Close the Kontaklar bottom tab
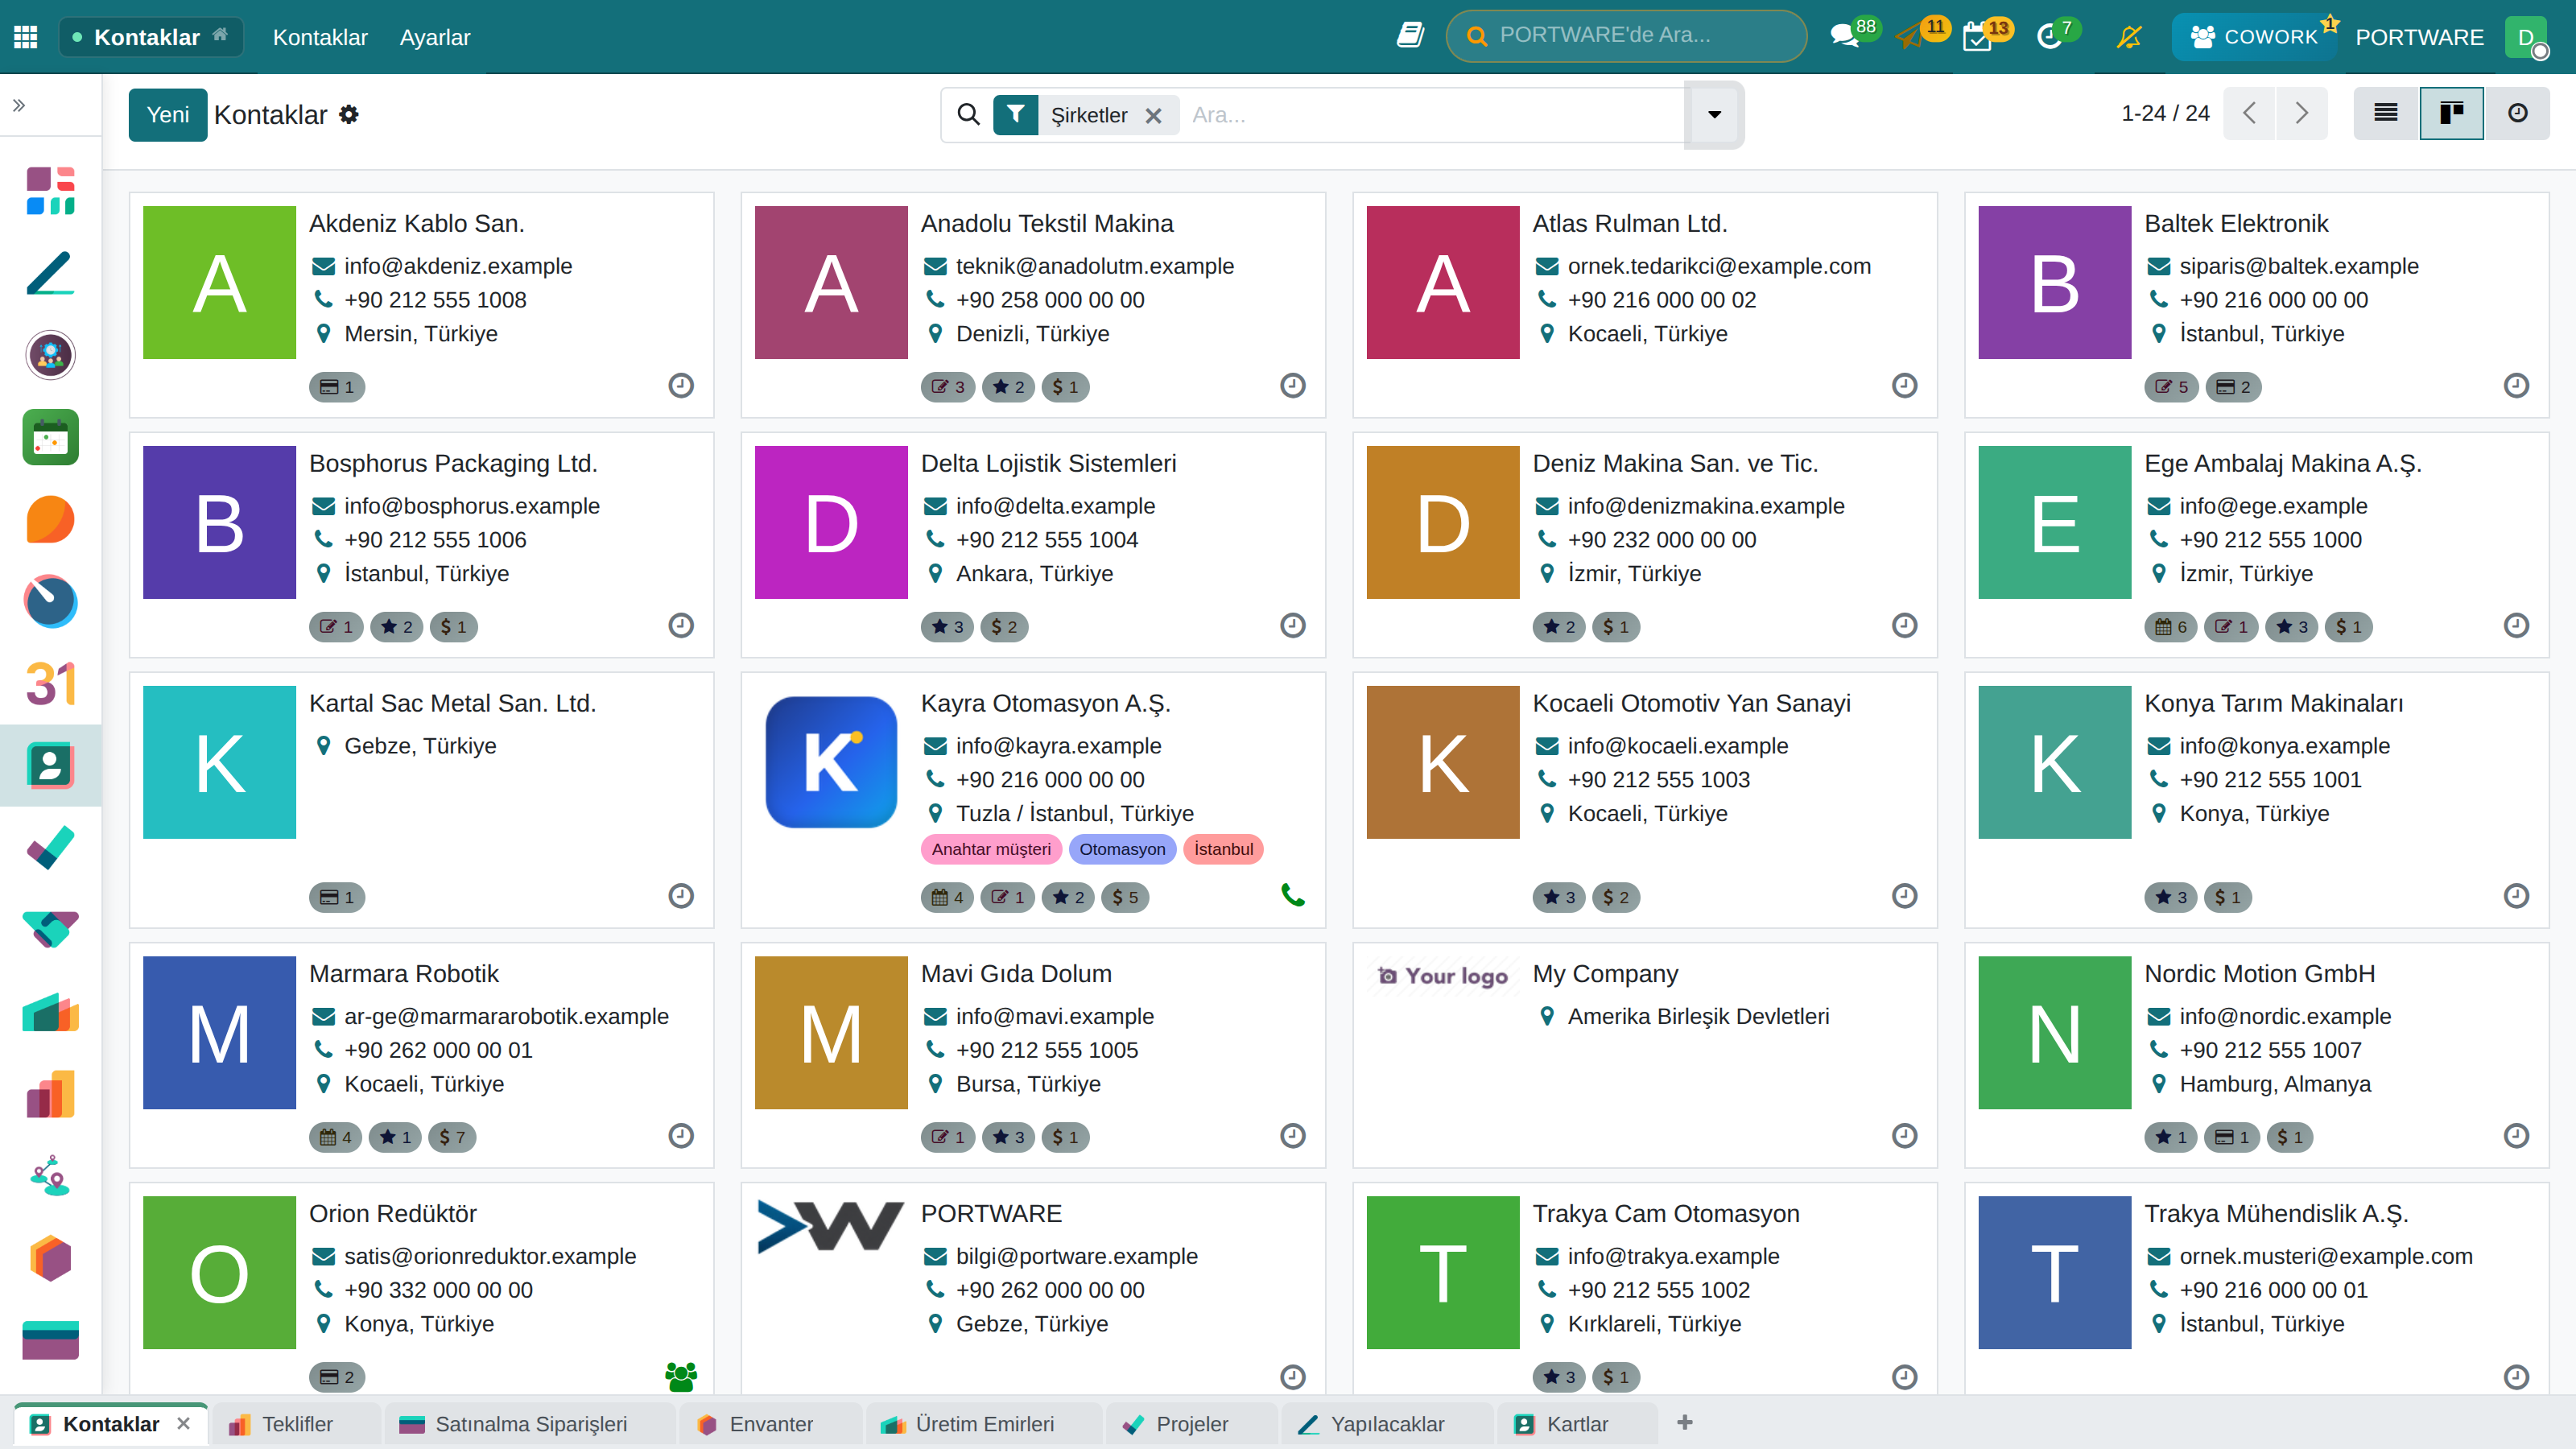The height and width of the screenshot is (1449, 2576). coord(183,1423)
